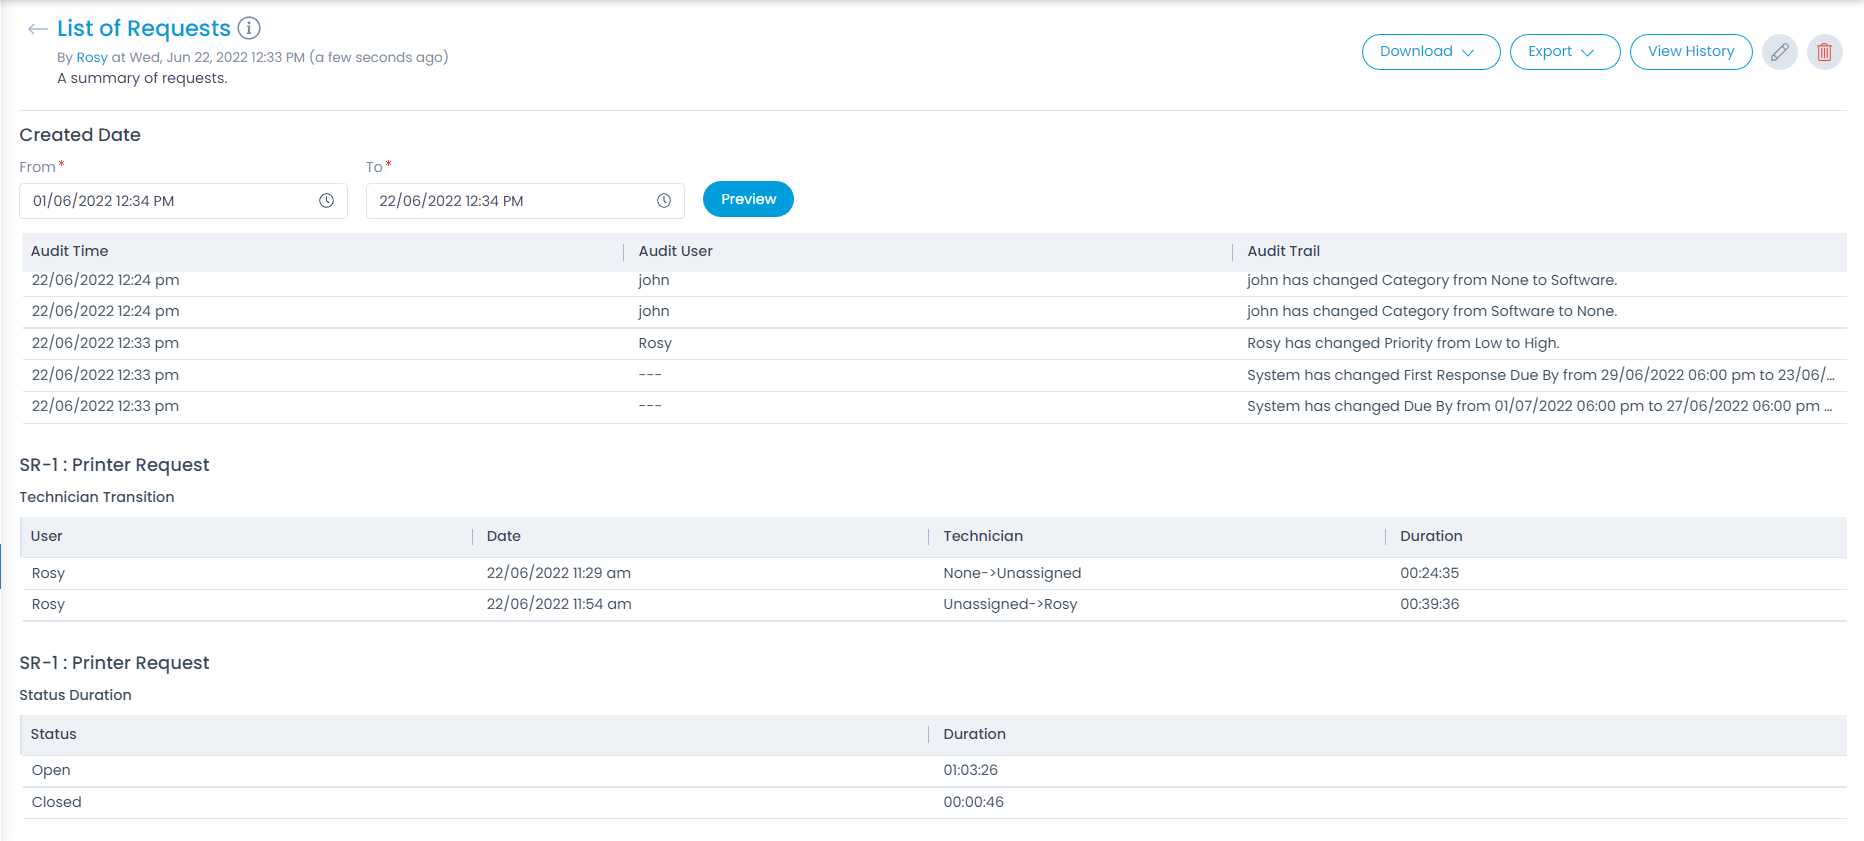Click the Audit Time column header
The height and width of the screenshot is (841, 1864).
(70, 251)
